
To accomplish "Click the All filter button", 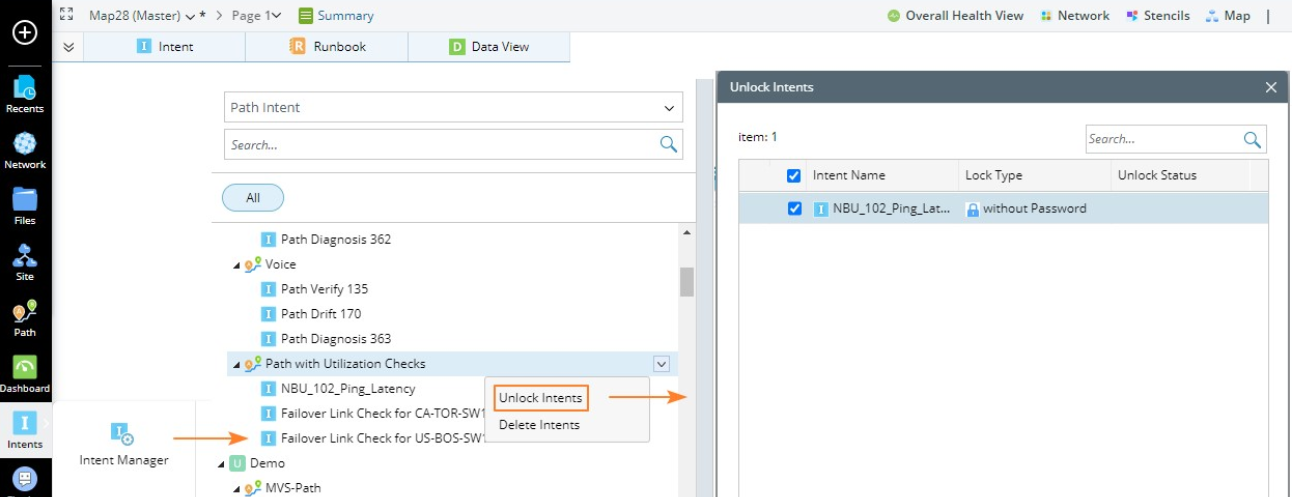I will [253, 198].
